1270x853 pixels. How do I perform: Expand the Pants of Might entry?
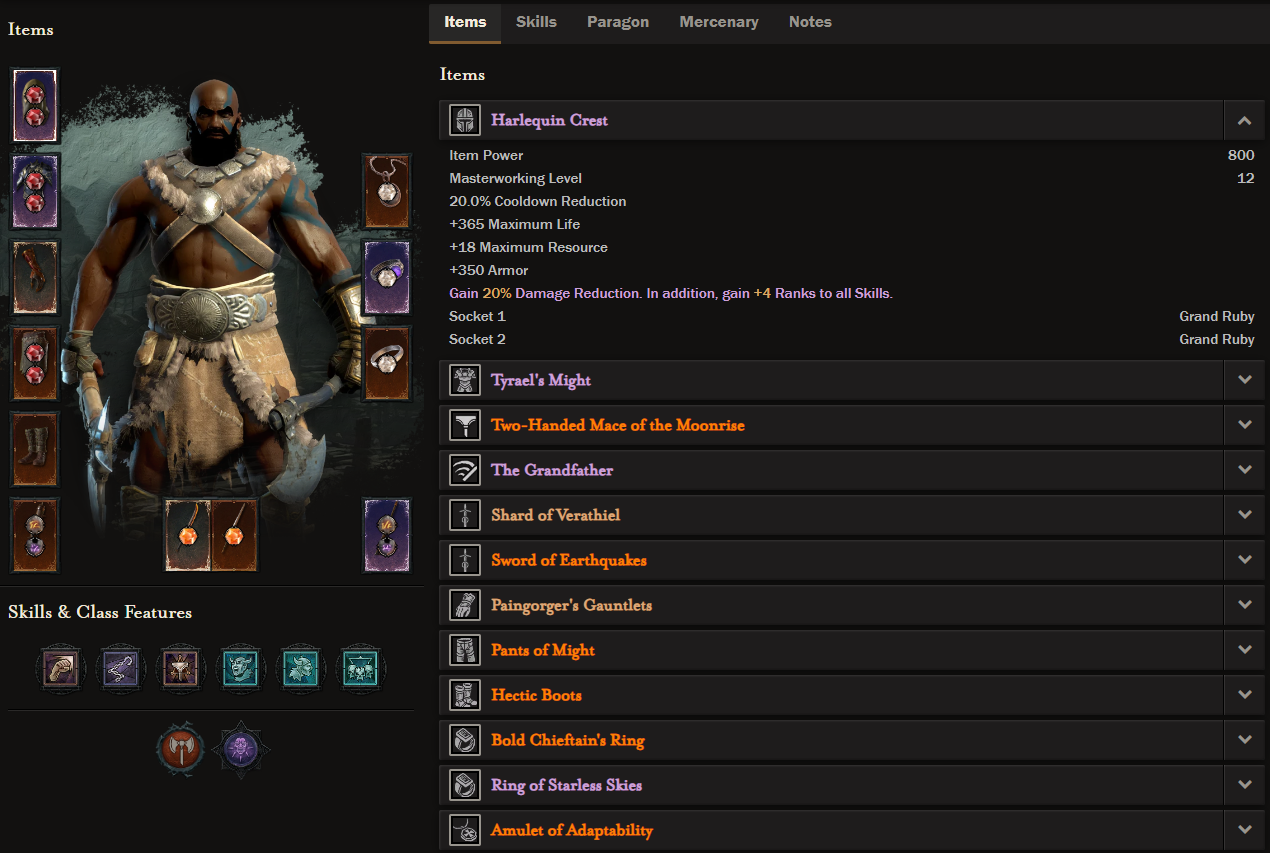coord(1244,649)
